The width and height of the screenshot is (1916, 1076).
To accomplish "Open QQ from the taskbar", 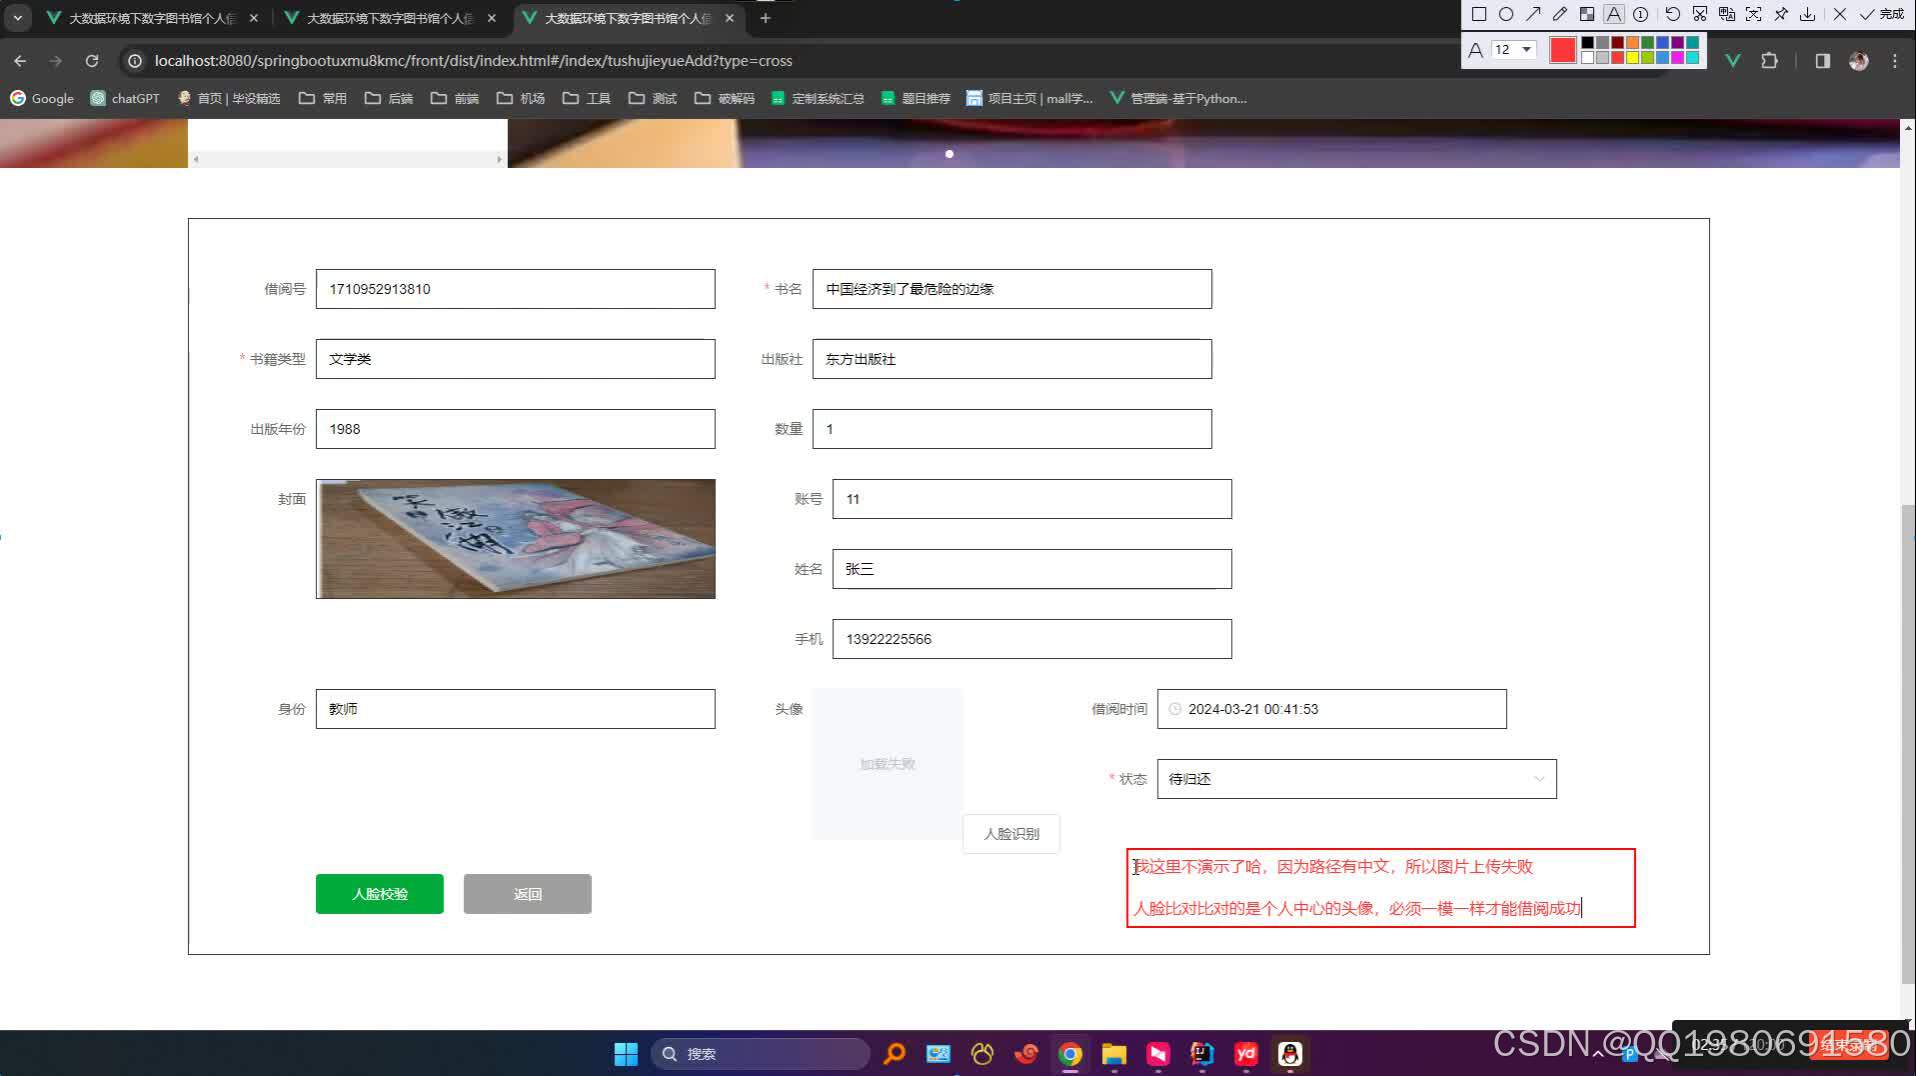I will (1289, 1053).
